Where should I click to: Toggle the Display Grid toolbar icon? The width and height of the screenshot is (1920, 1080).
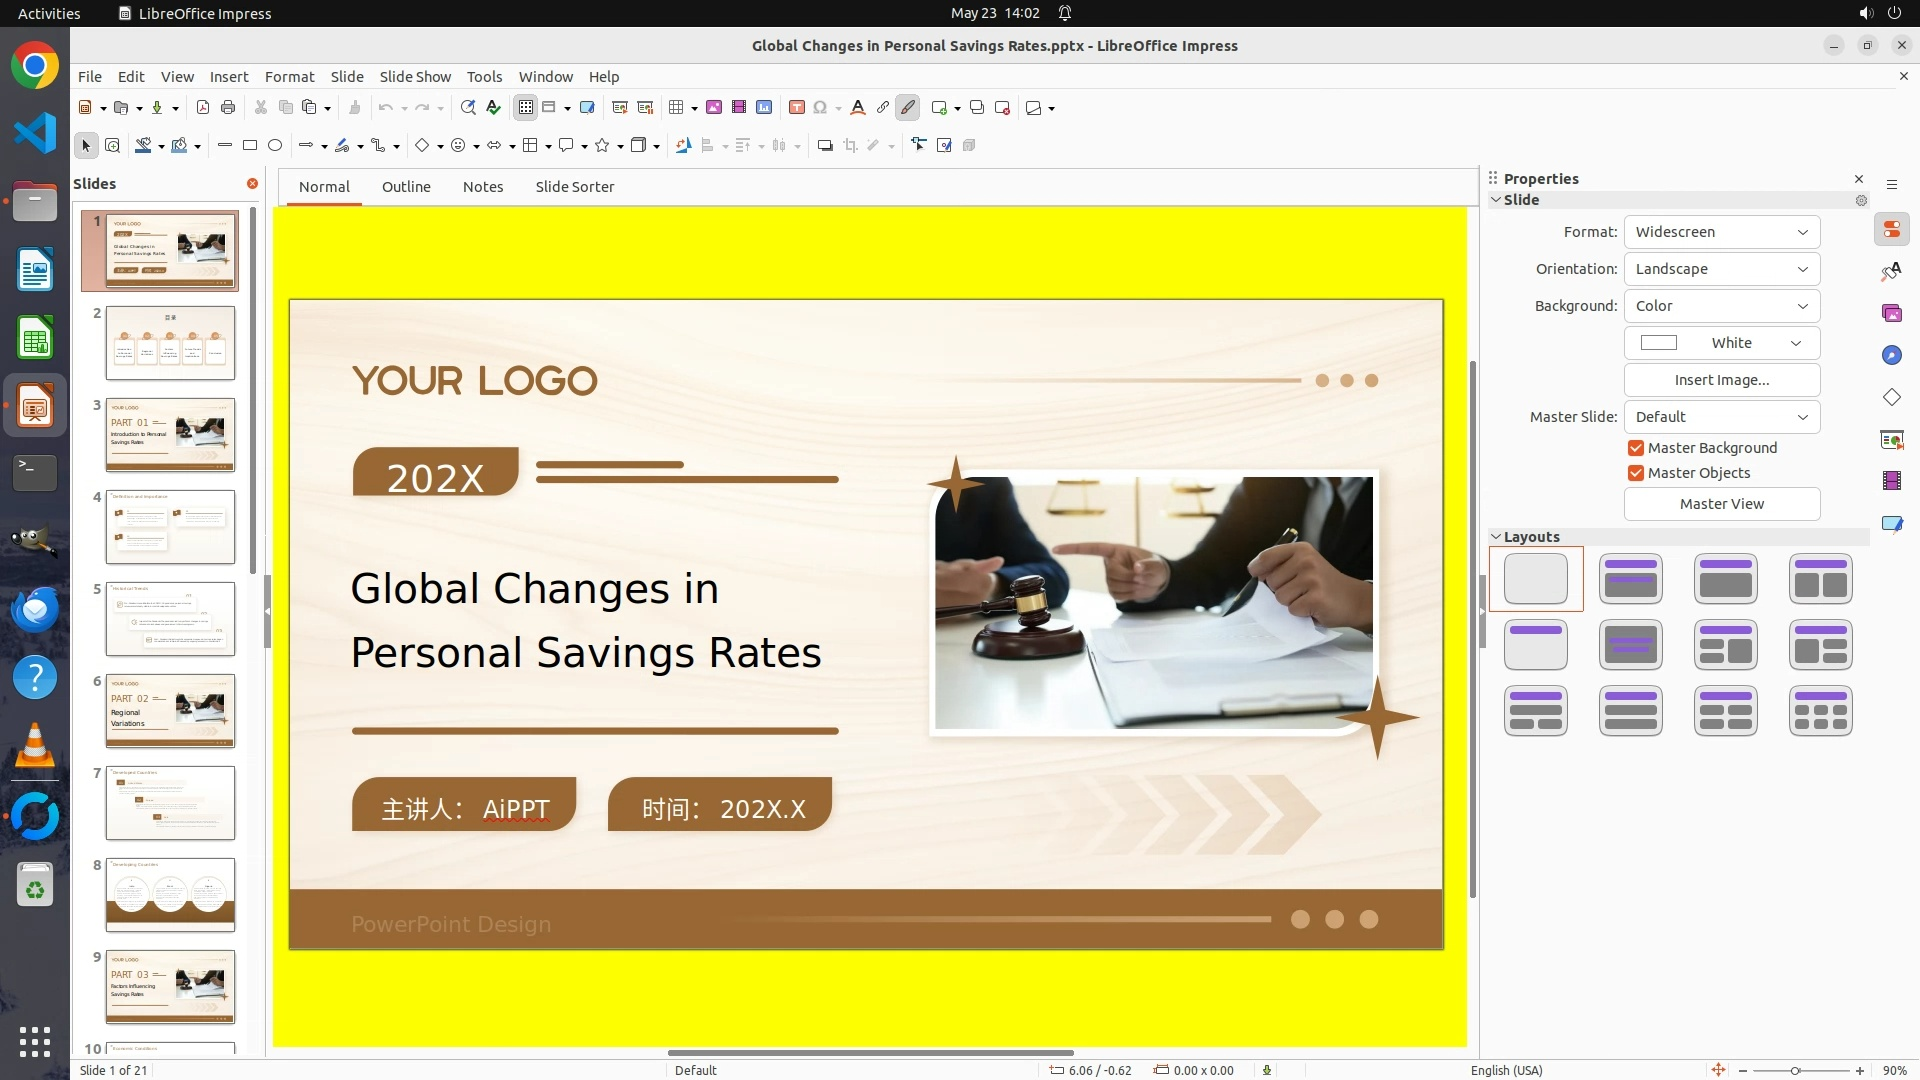(x=526, y=108)
